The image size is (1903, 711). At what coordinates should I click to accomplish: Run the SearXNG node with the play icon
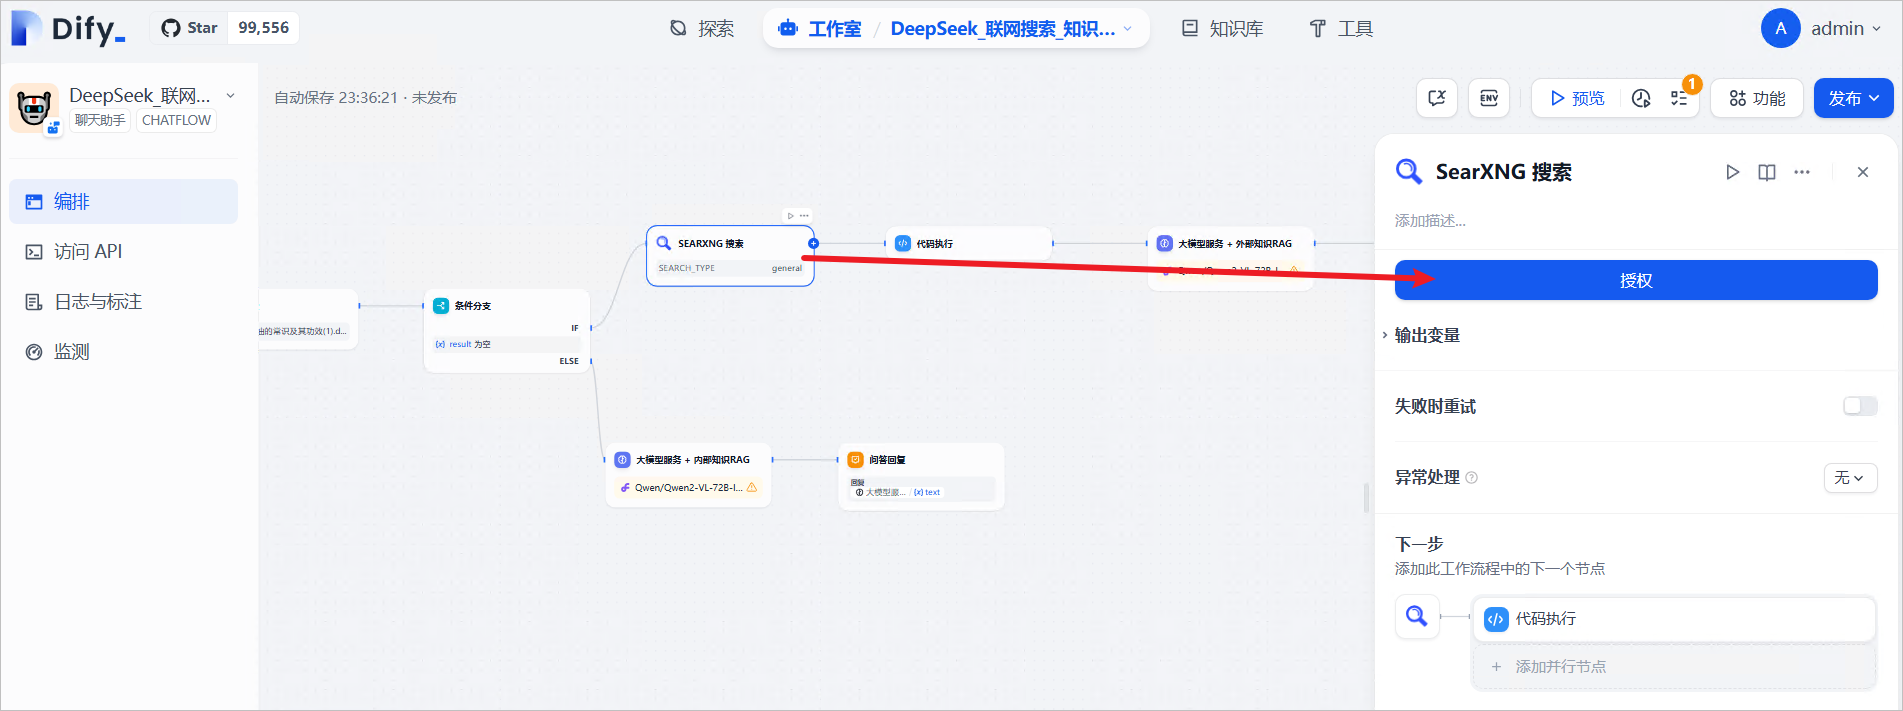coord(1732,172)
